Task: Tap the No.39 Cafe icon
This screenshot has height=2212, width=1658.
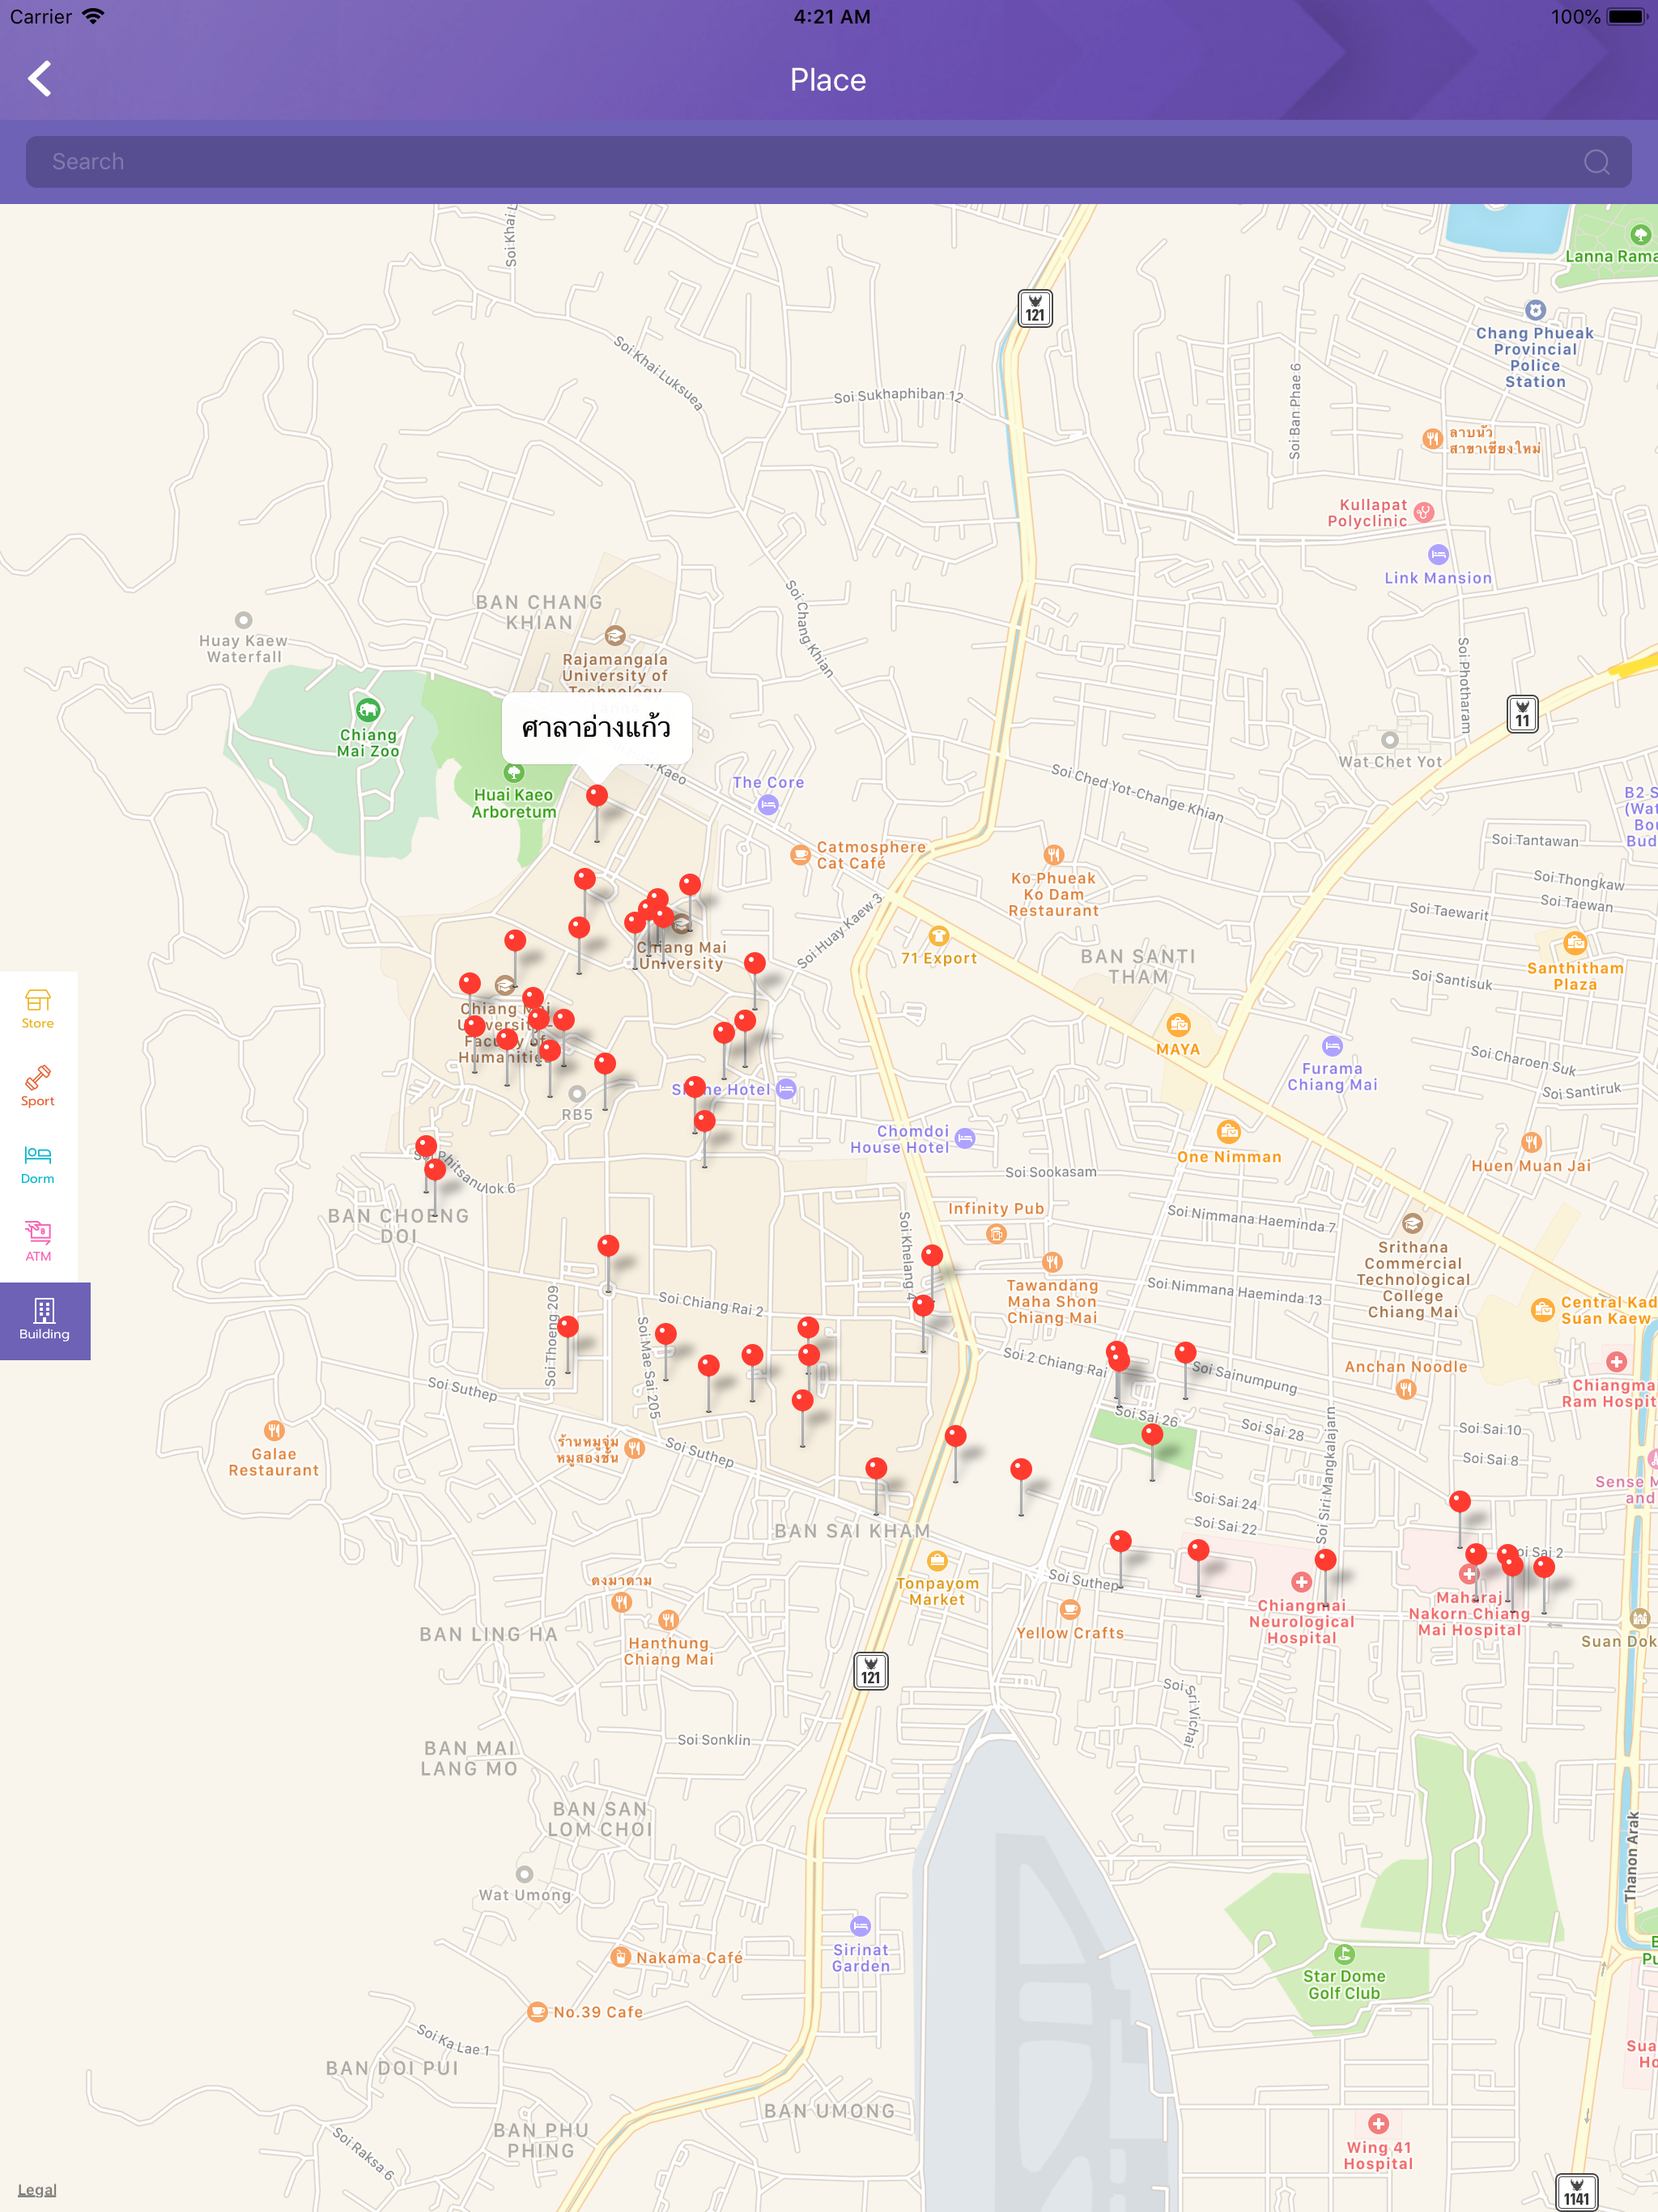Action: (x=537, y=2012)
